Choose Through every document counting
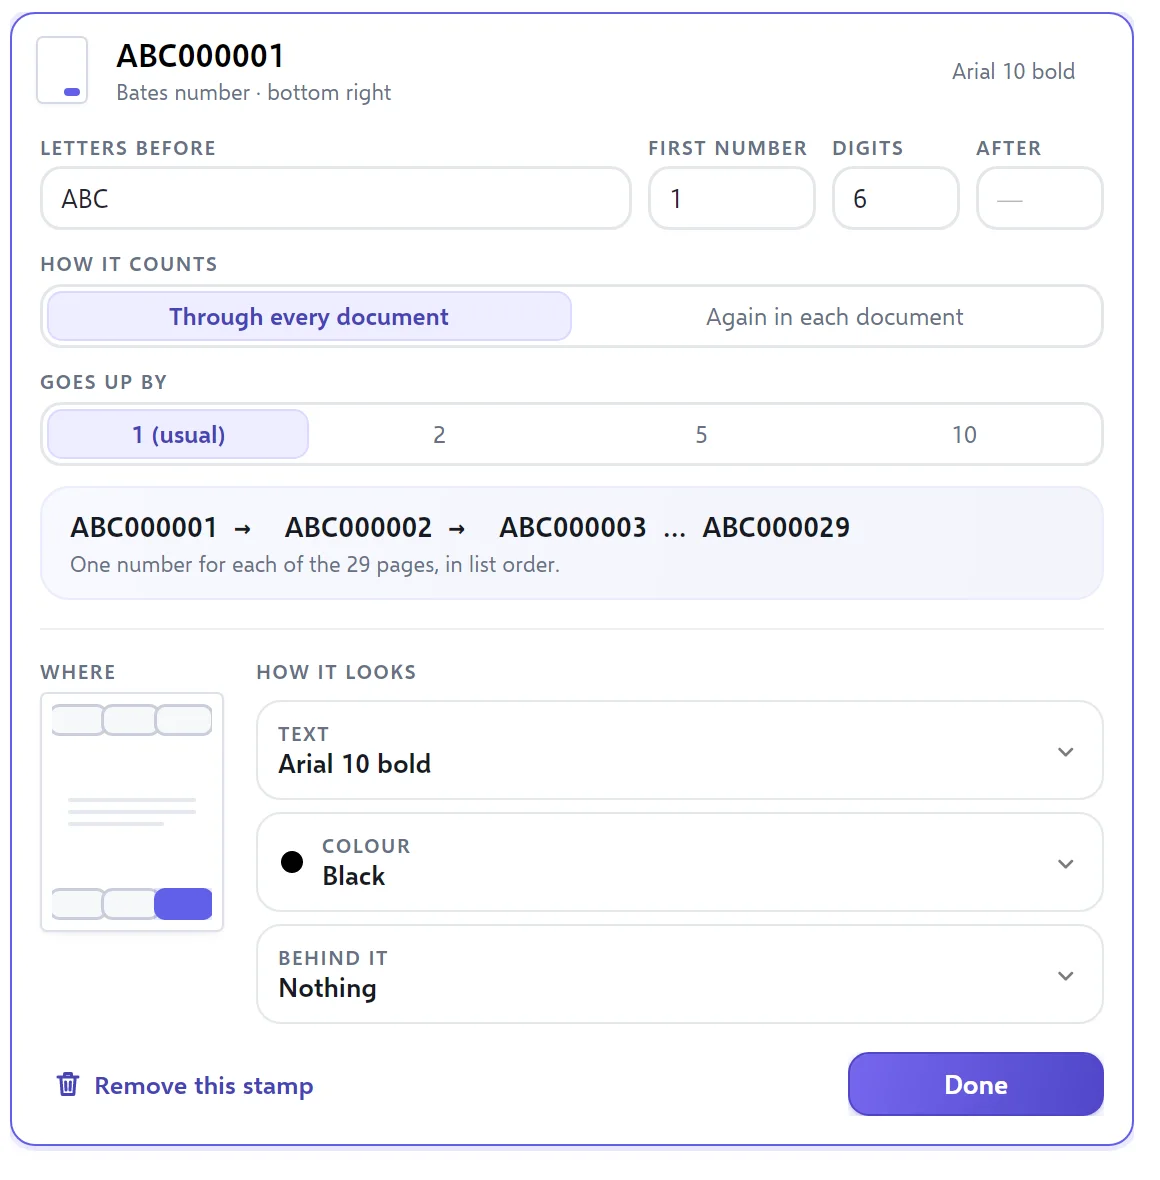 (x=309, y=316)
